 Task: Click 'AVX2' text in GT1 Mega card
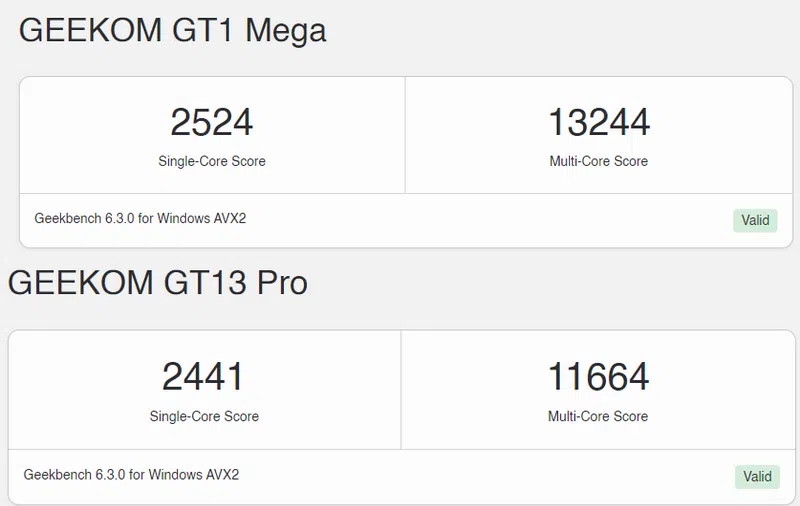(x=229, y=218)
